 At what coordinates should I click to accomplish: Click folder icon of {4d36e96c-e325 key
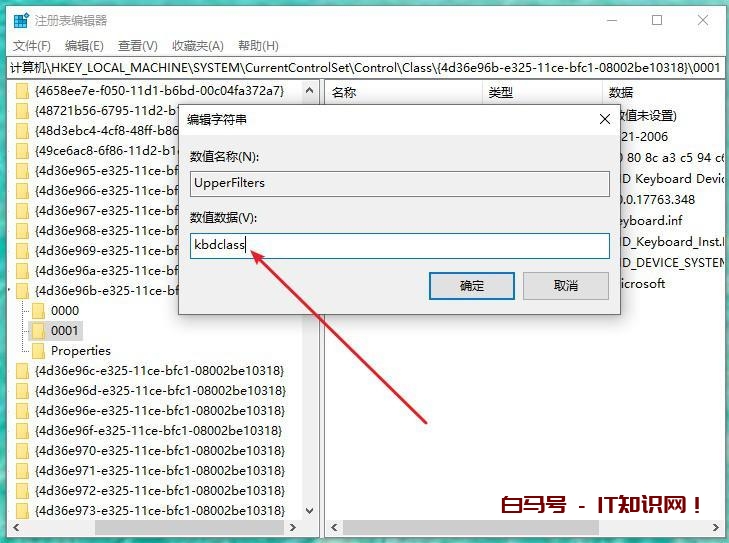22,371
